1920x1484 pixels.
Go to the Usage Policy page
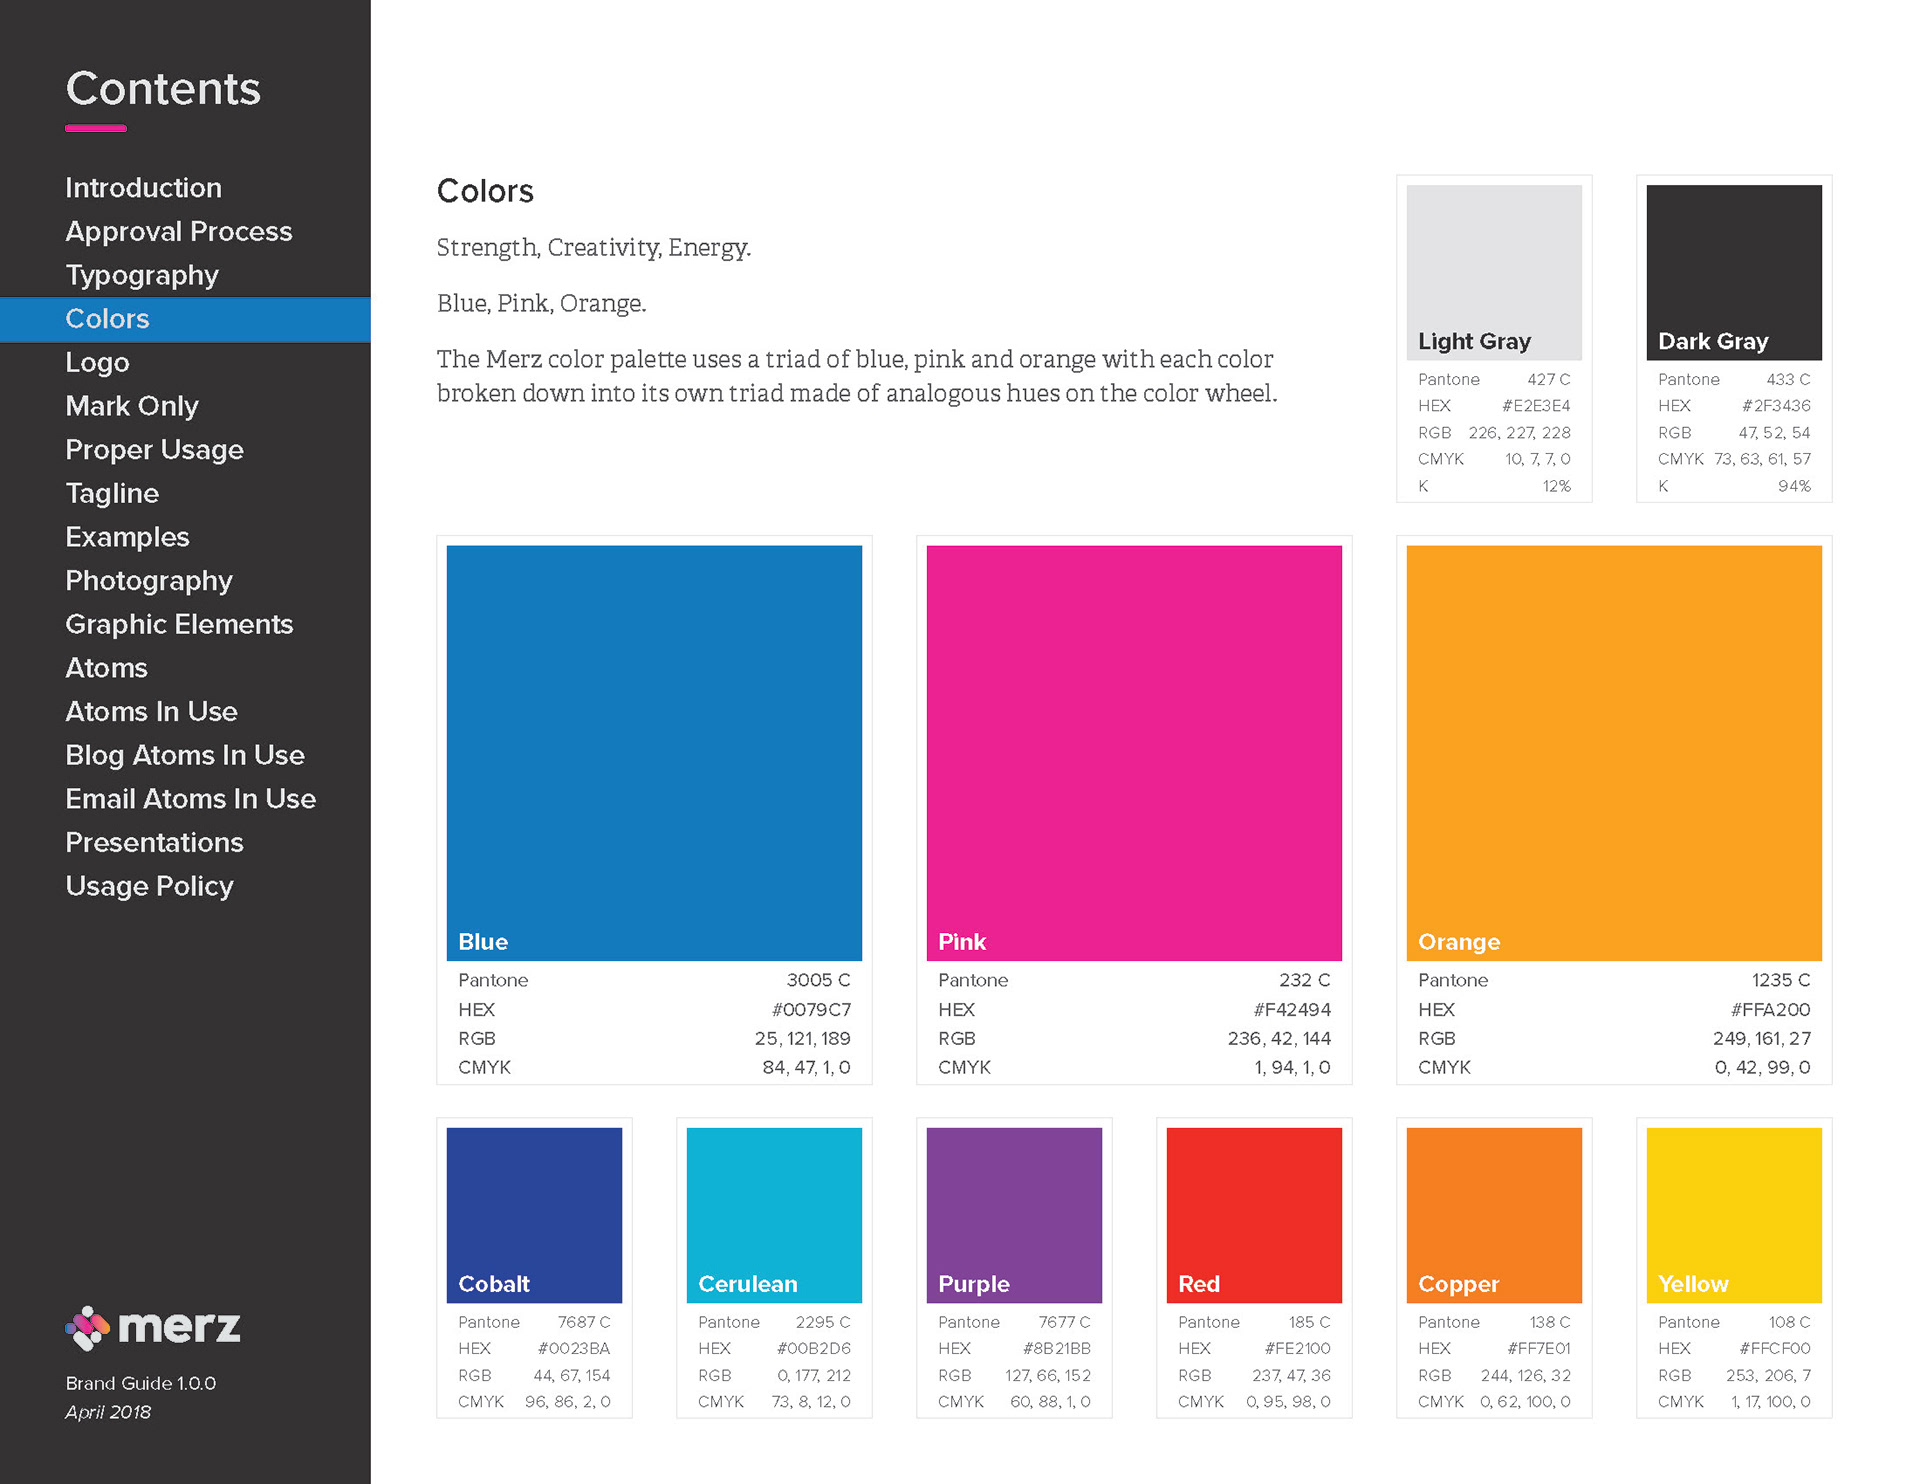click(x=149, y=887)
